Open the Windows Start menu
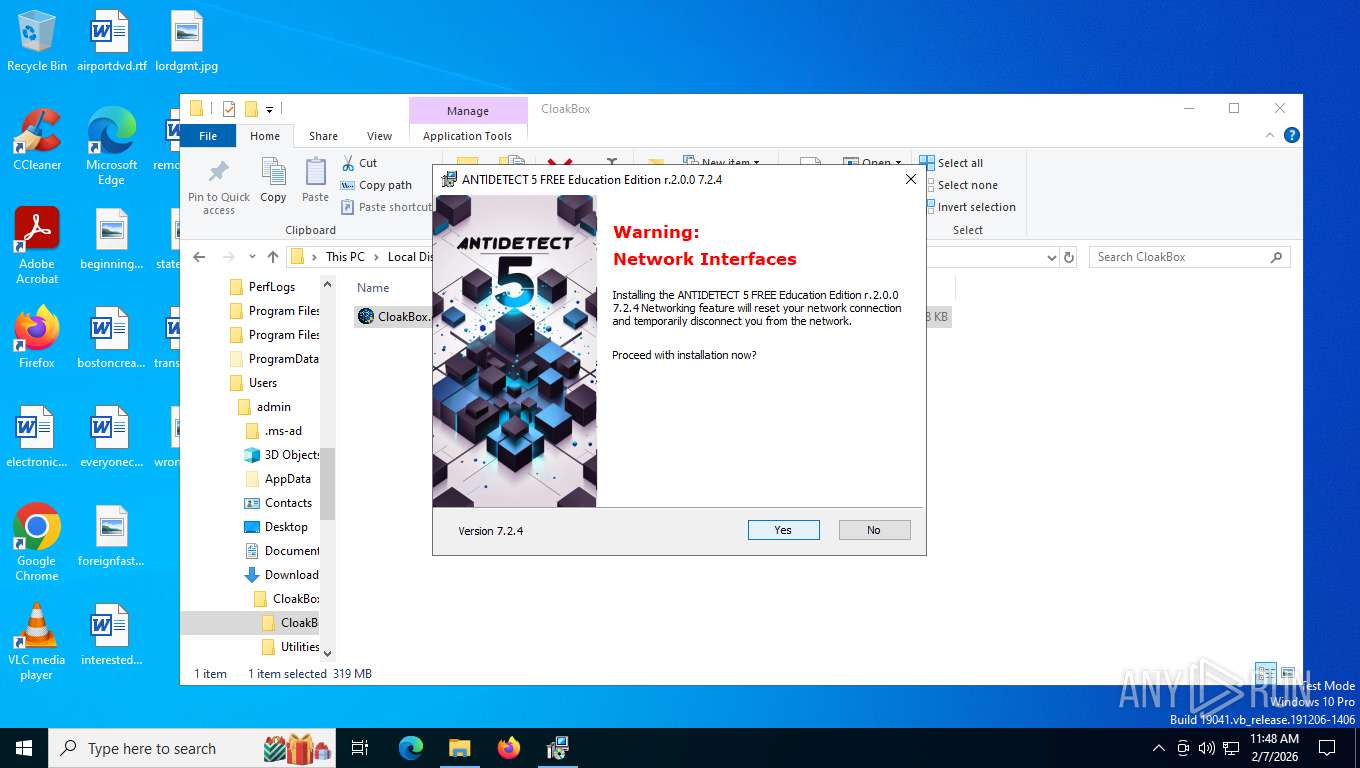The height and width of the screenshot is (768, 1360). 24,748
